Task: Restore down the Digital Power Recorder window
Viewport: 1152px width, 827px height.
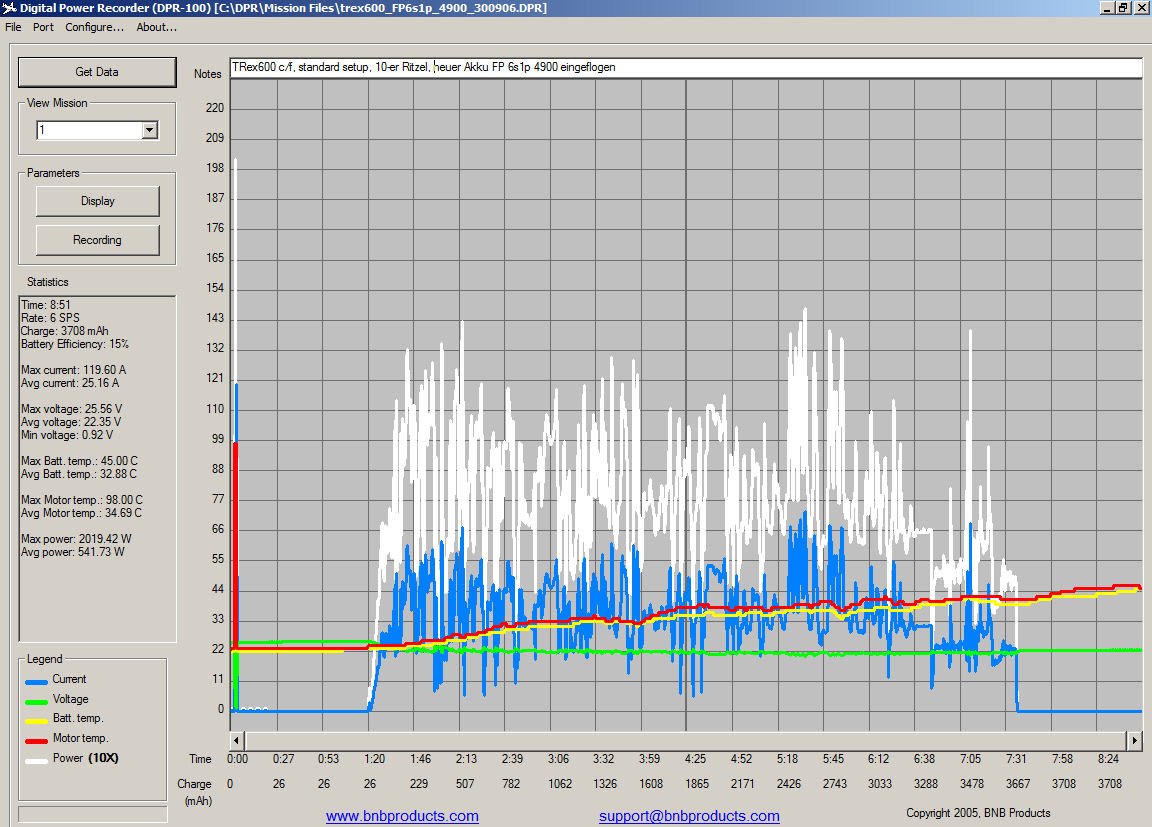Action: (1123, 8)
